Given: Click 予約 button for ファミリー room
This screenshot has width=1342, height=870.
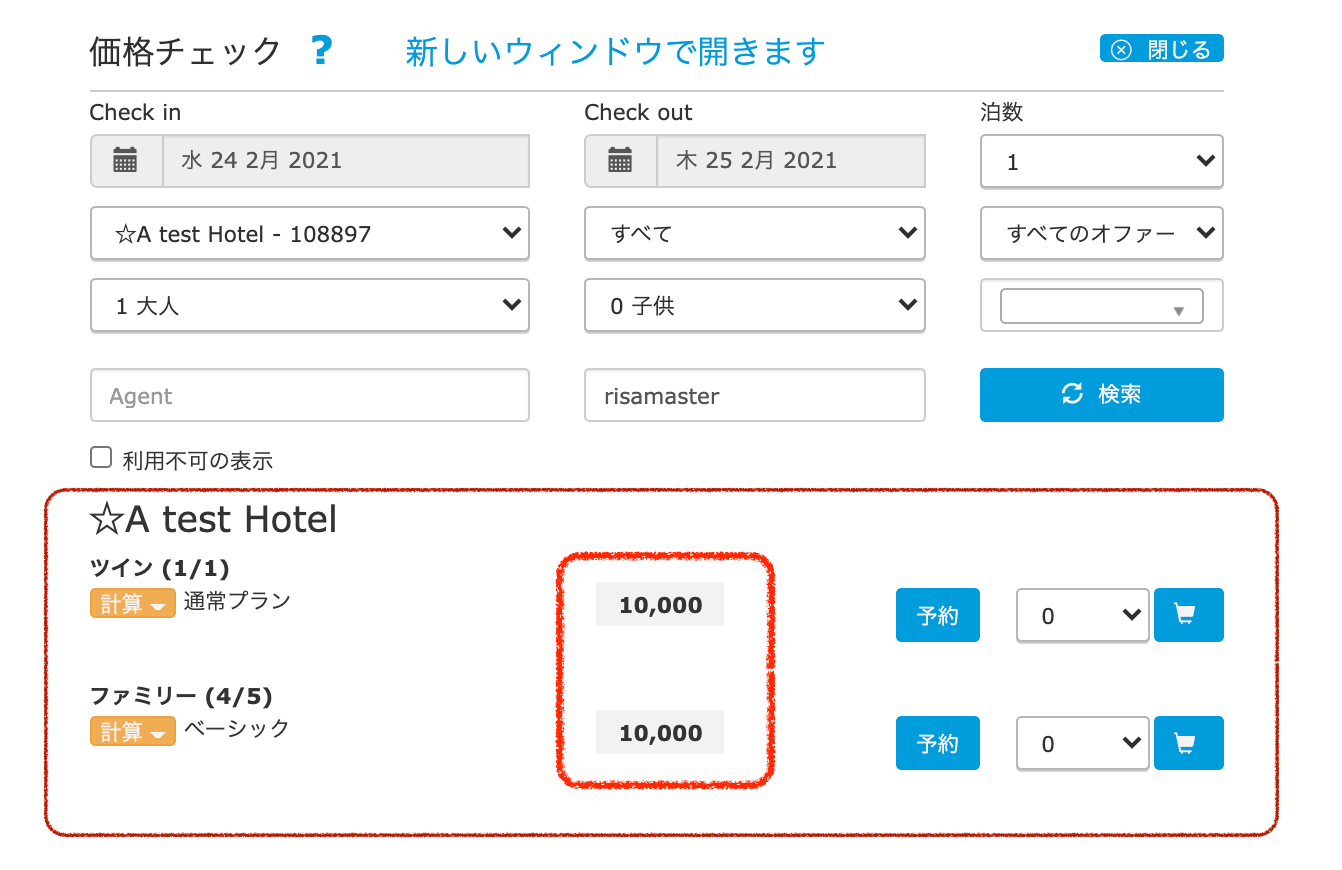Looking at the screenshot, I should point(937,743).
